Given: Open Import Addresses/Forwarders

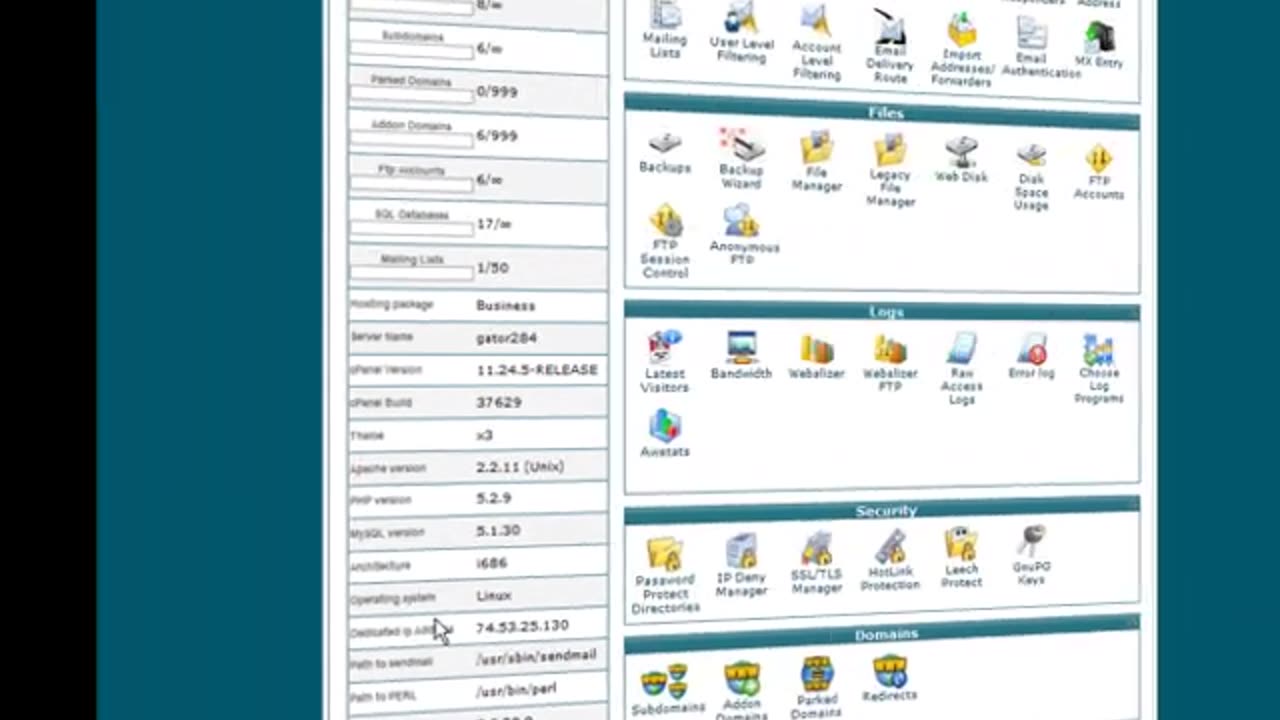Looking at the screenshot, I should click(961, 50).
